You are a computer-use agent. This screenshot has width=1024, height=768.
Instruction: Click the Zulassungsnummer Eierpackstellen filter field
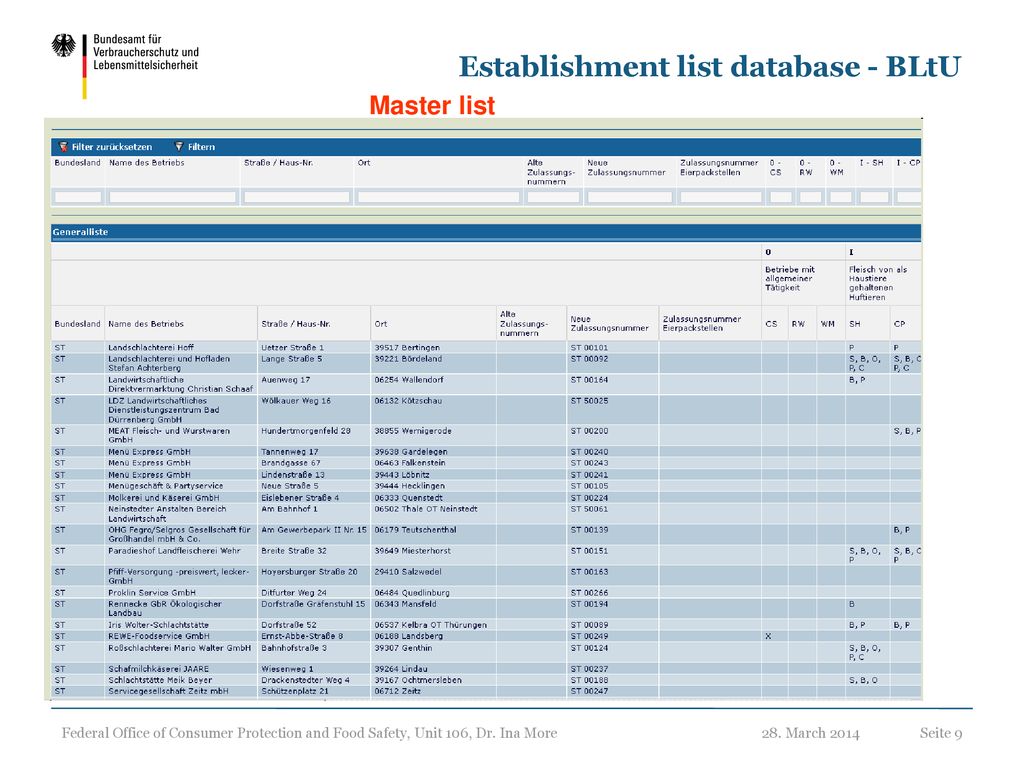point(720,197)
